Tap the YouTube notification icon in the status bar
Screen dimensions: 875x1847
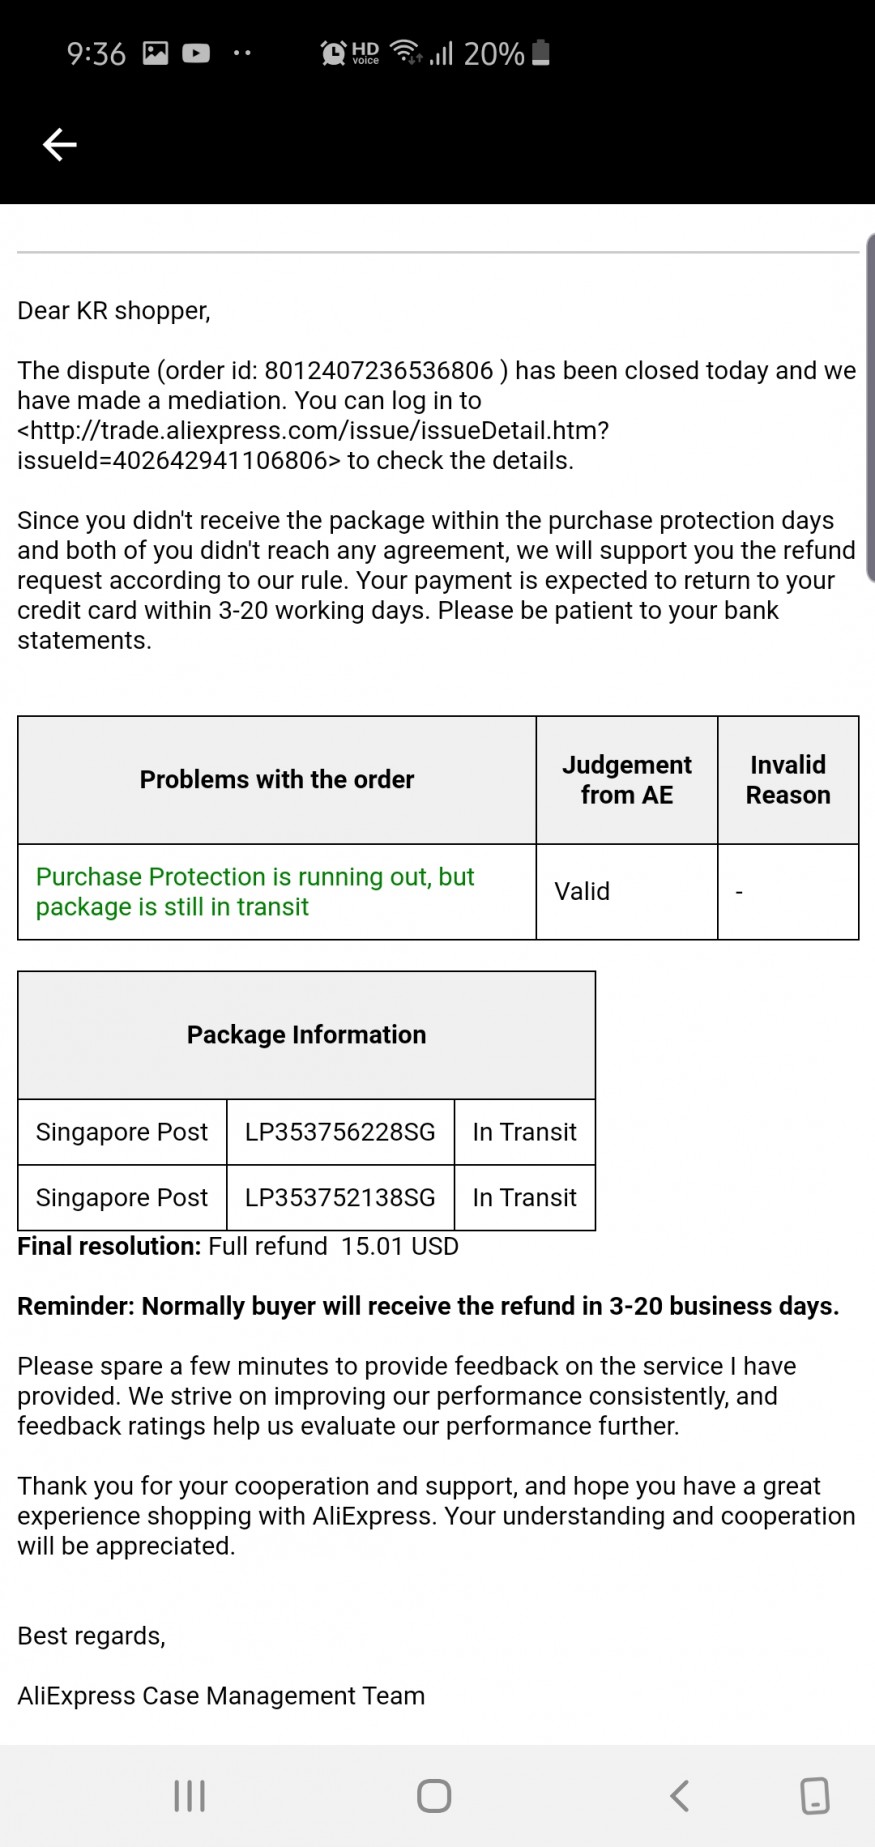pyautogui.click(x=196, y=53)
